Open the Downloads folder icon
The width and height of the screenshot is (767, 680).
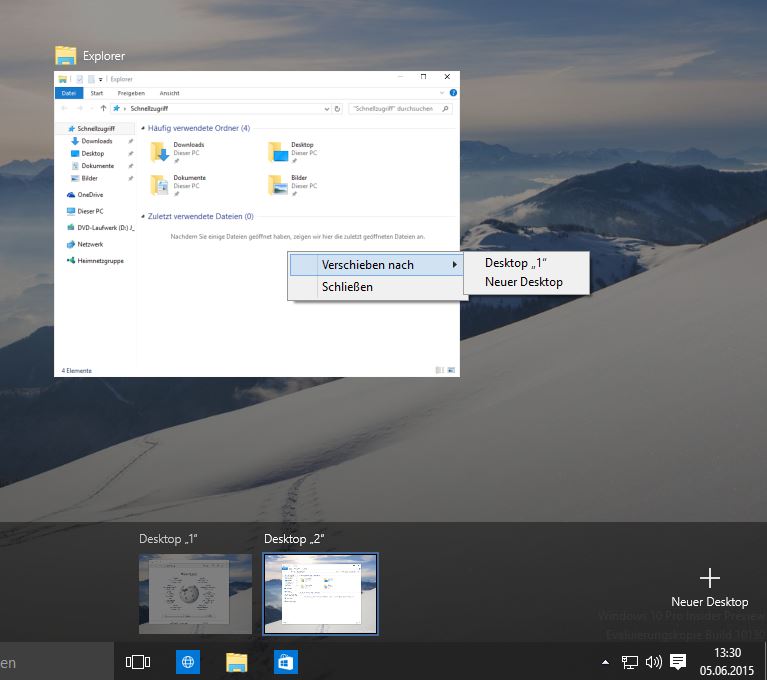pyautogui.click(x=159, y=152)
